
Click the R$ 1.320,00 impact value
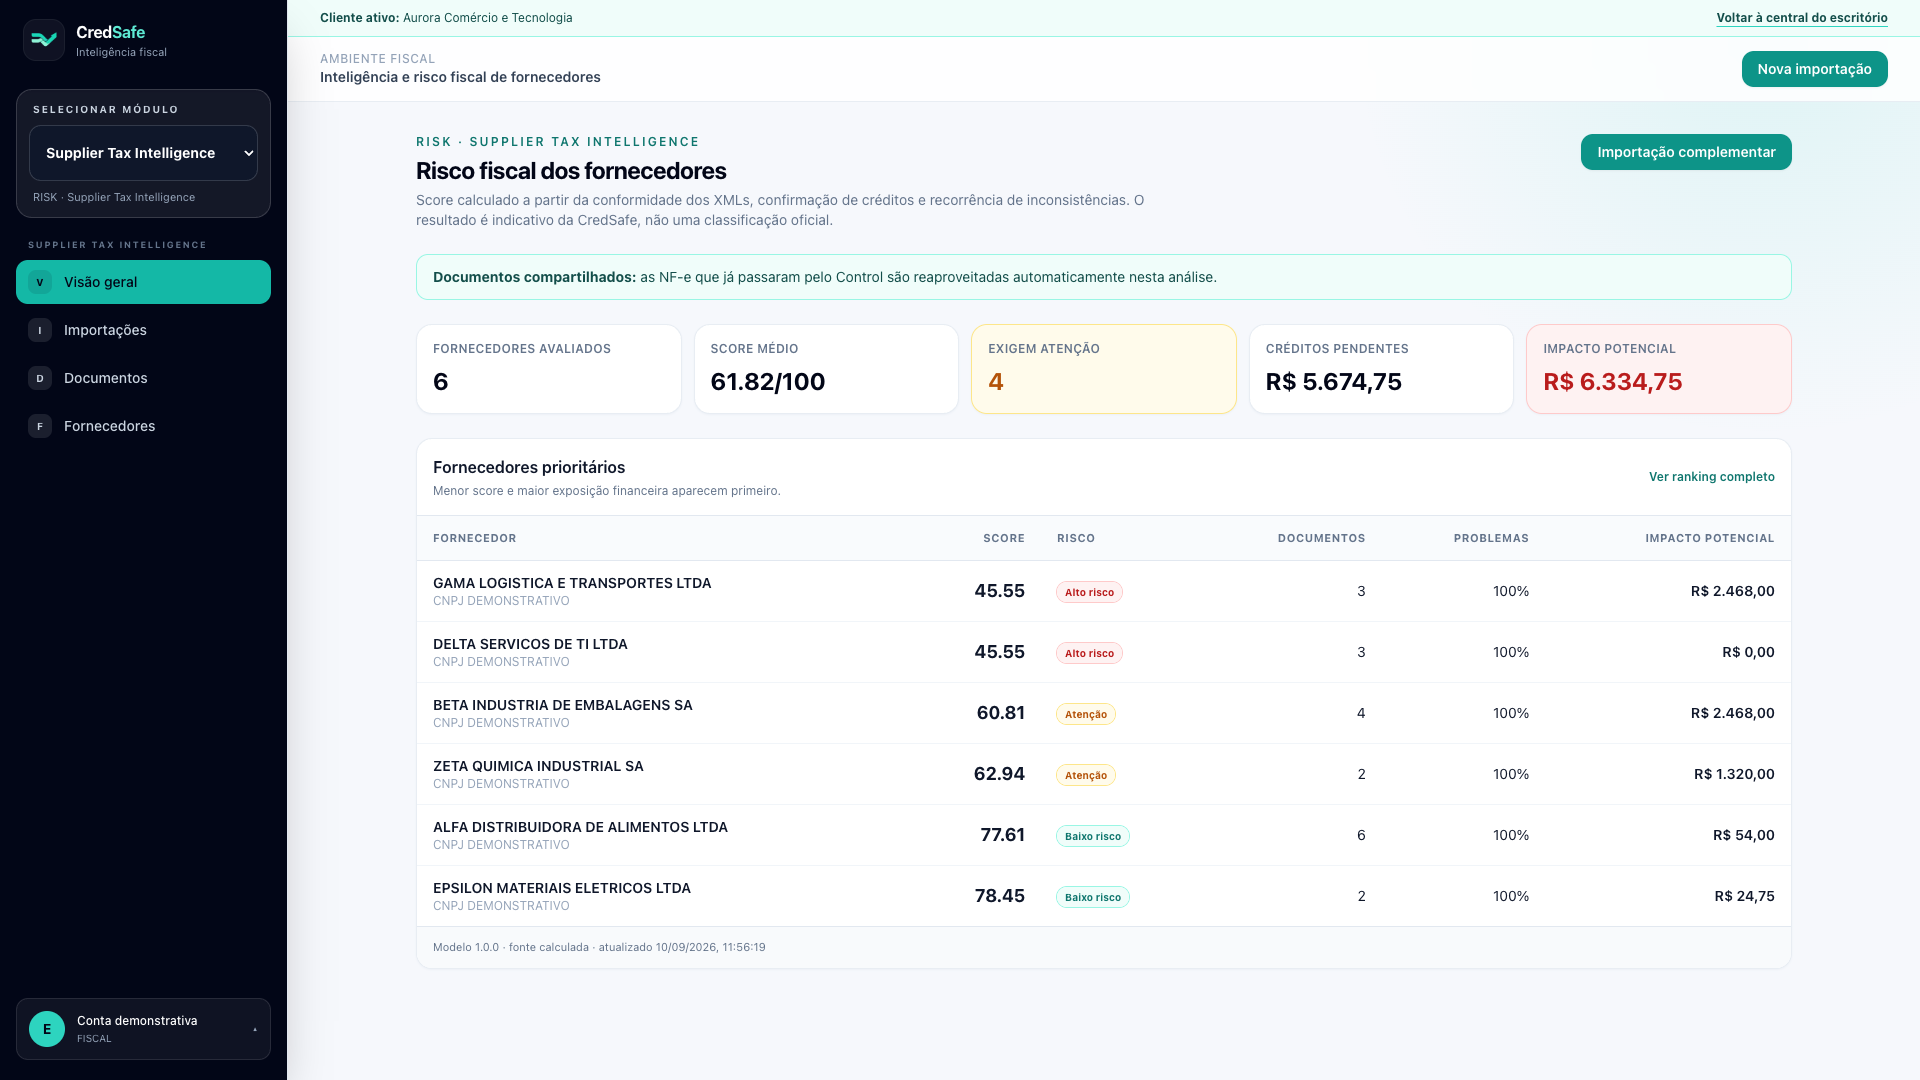click(x=1734, y=774)
